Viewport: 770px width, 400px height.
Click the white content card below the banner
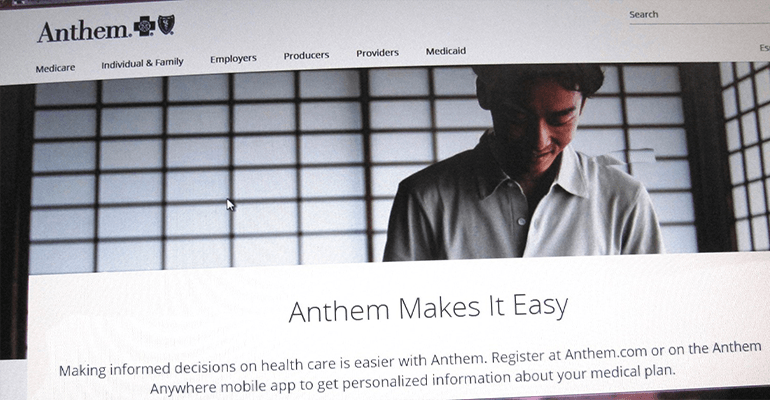pos(398,329)
